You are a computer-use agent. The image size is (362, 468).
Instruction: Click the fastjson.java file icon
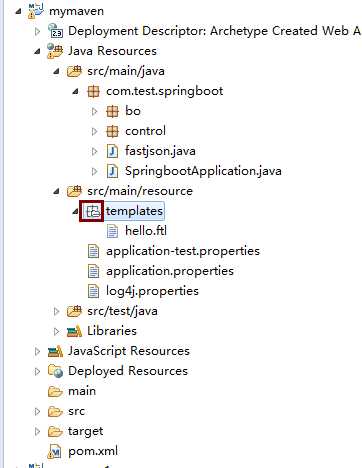click(112, 151)
